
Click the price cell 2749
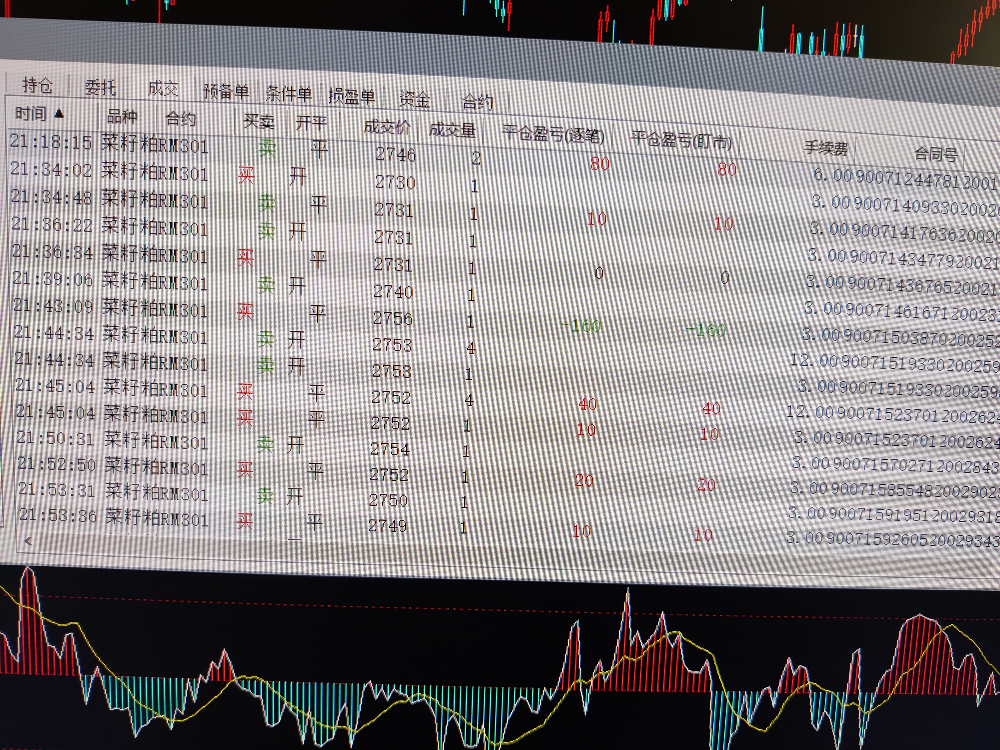pos(388,526)
